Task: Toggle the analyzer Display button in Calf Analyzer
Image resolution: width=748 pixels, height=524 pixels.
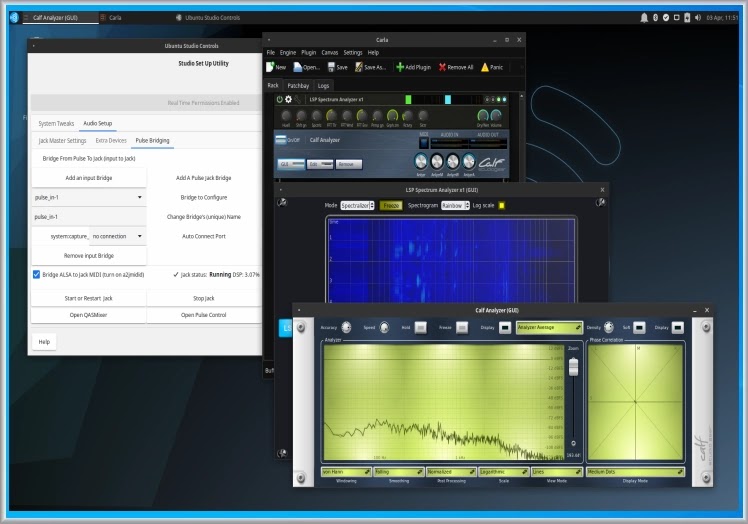Action: pos(505,327)
